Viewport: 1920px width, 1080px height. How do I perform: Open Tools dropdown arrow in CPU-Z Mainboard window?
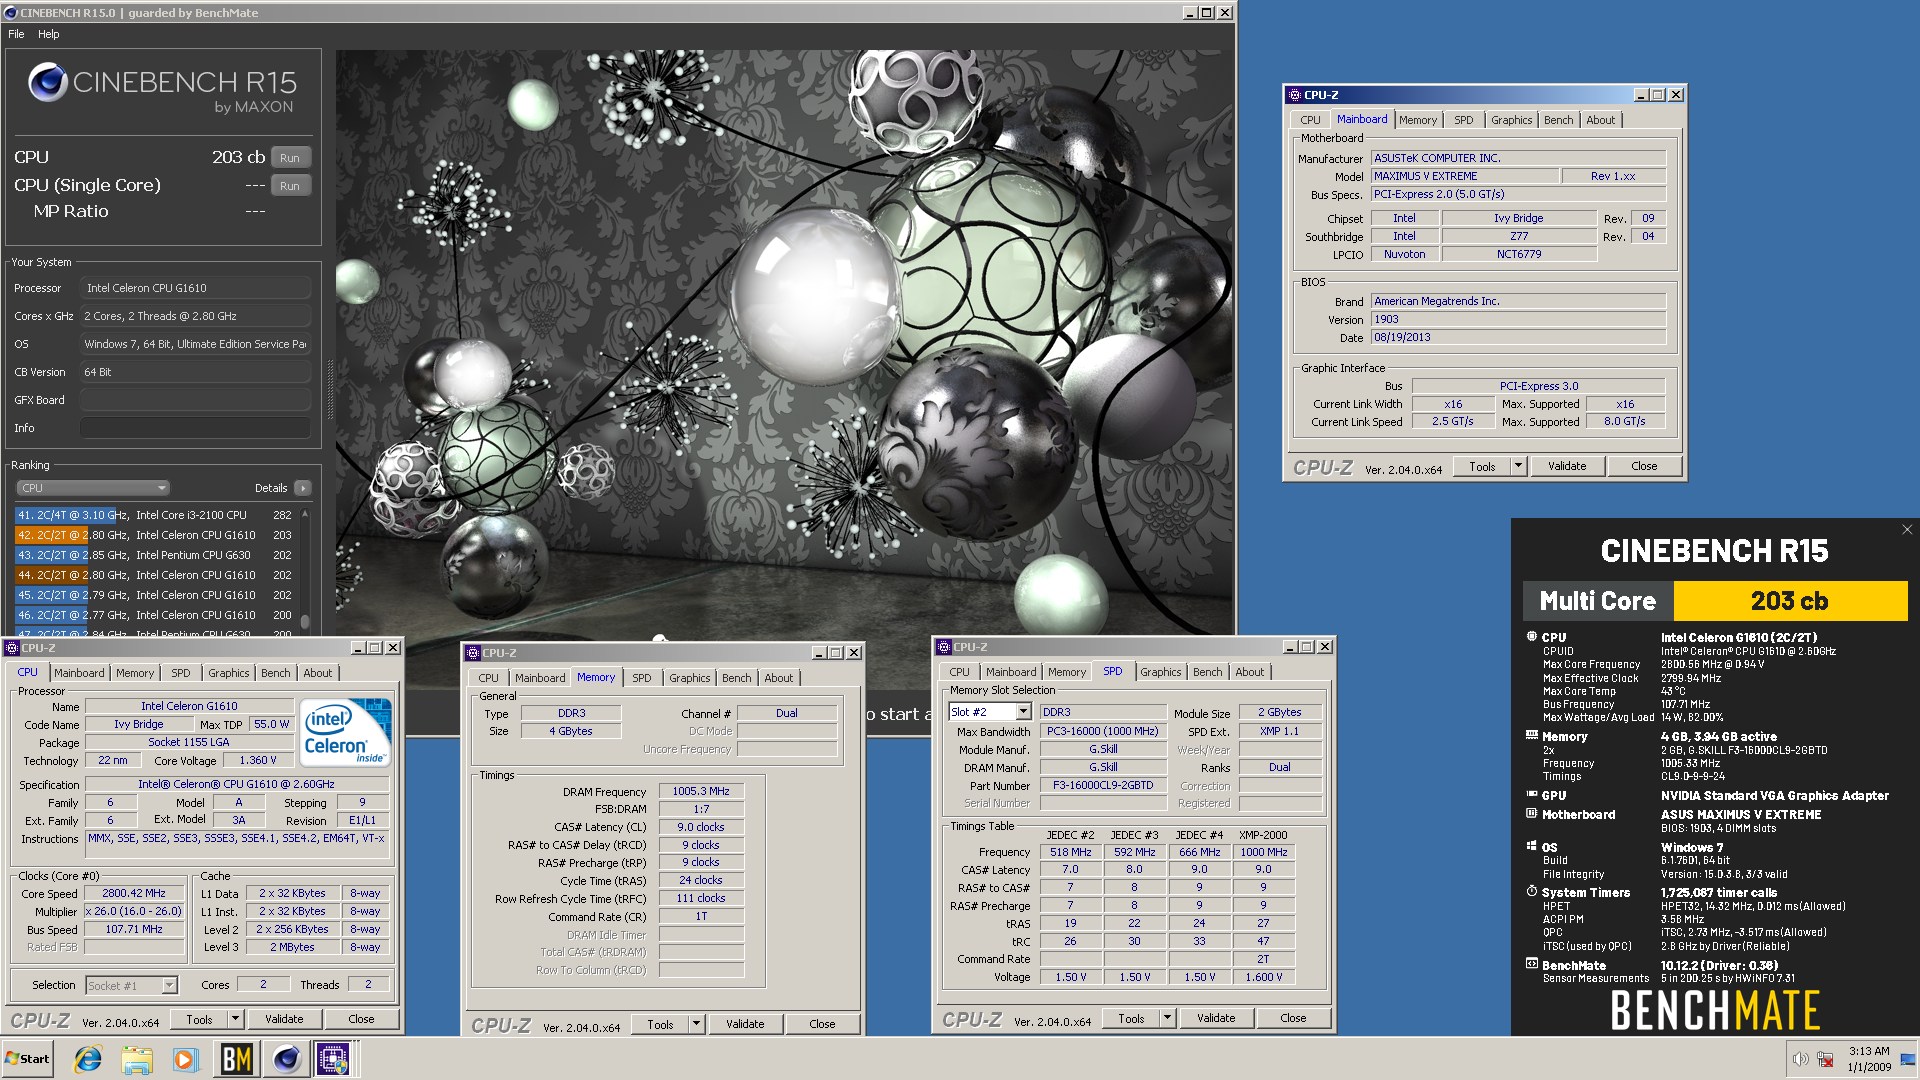pyautogui.click(x=1518, y=466)
